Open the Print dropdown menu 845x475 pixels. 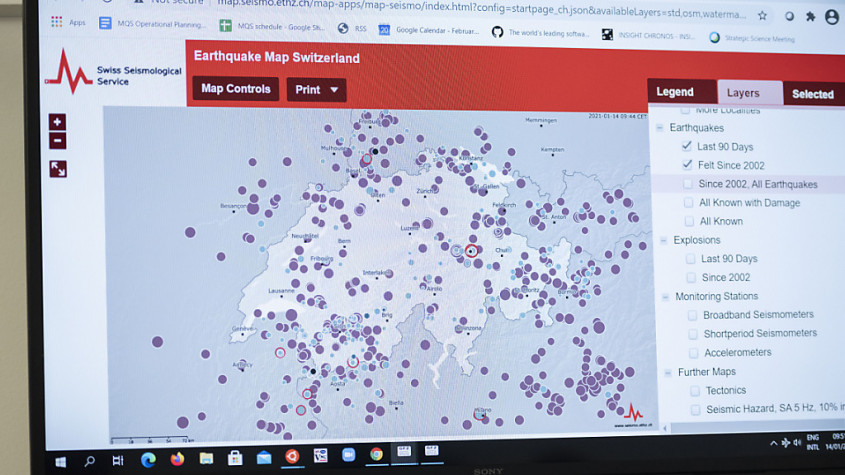point(316,90)
